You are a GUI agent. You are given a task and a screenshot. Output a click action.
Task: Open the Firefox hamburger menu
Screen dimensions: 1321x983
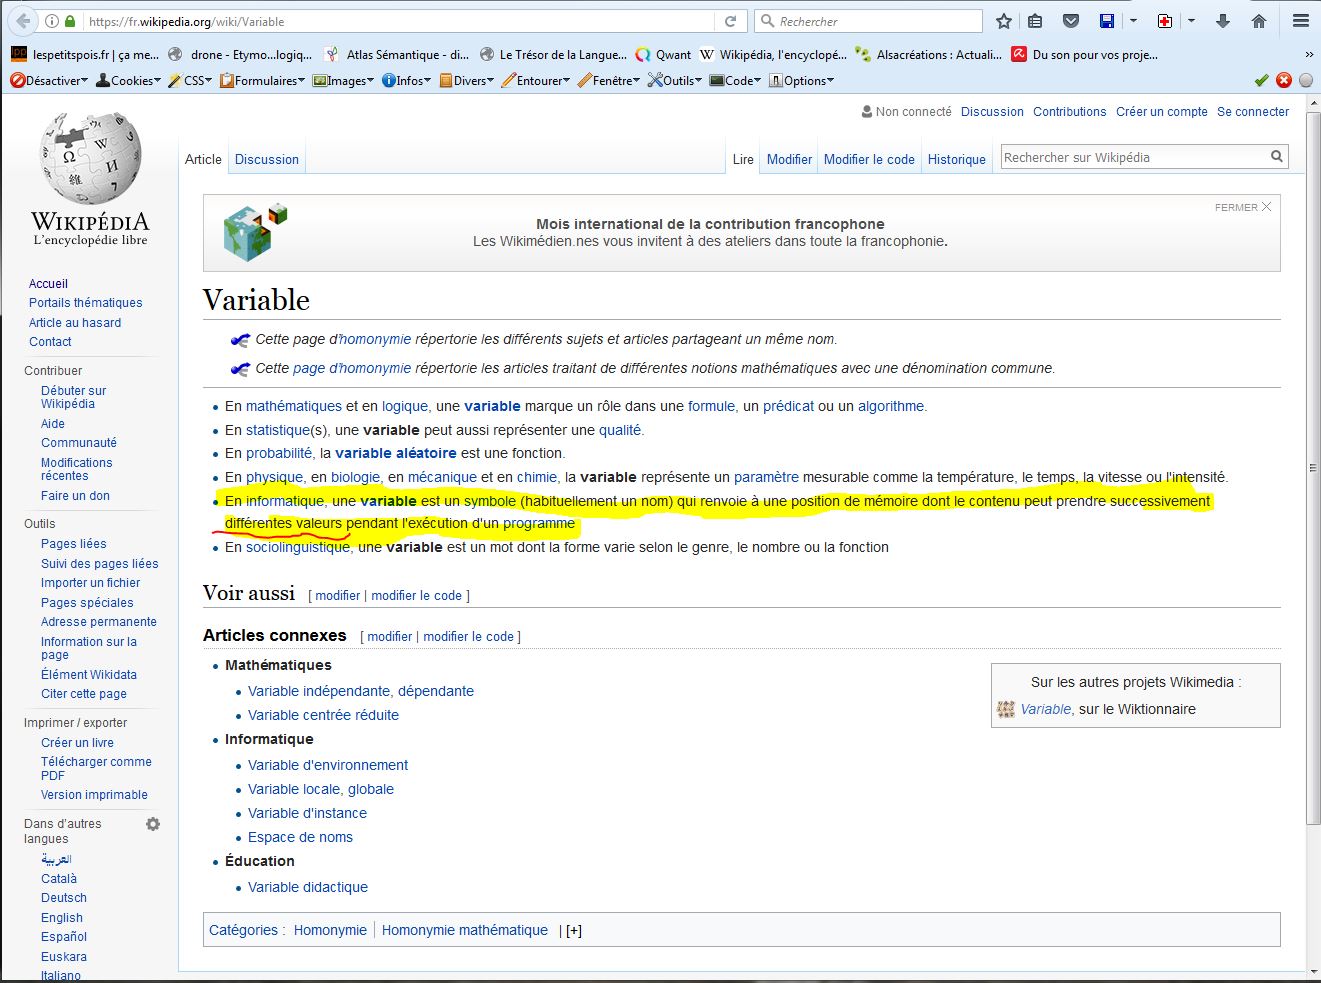[1300, 21]
